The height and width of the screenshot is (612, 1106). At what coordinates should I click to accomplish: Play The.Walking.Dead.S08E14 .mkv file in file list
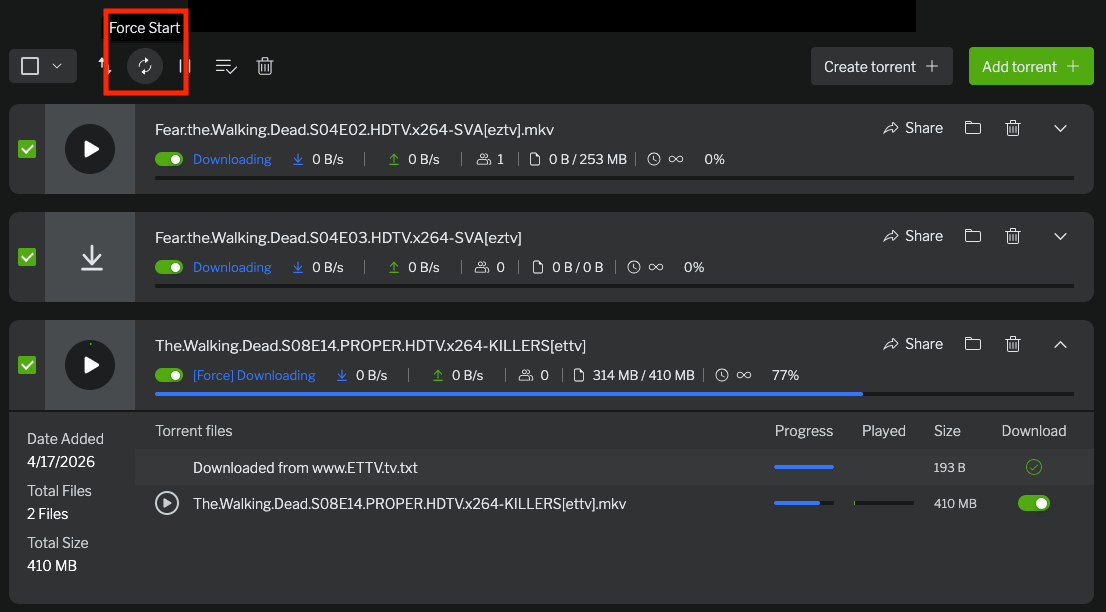pos(167,503)
